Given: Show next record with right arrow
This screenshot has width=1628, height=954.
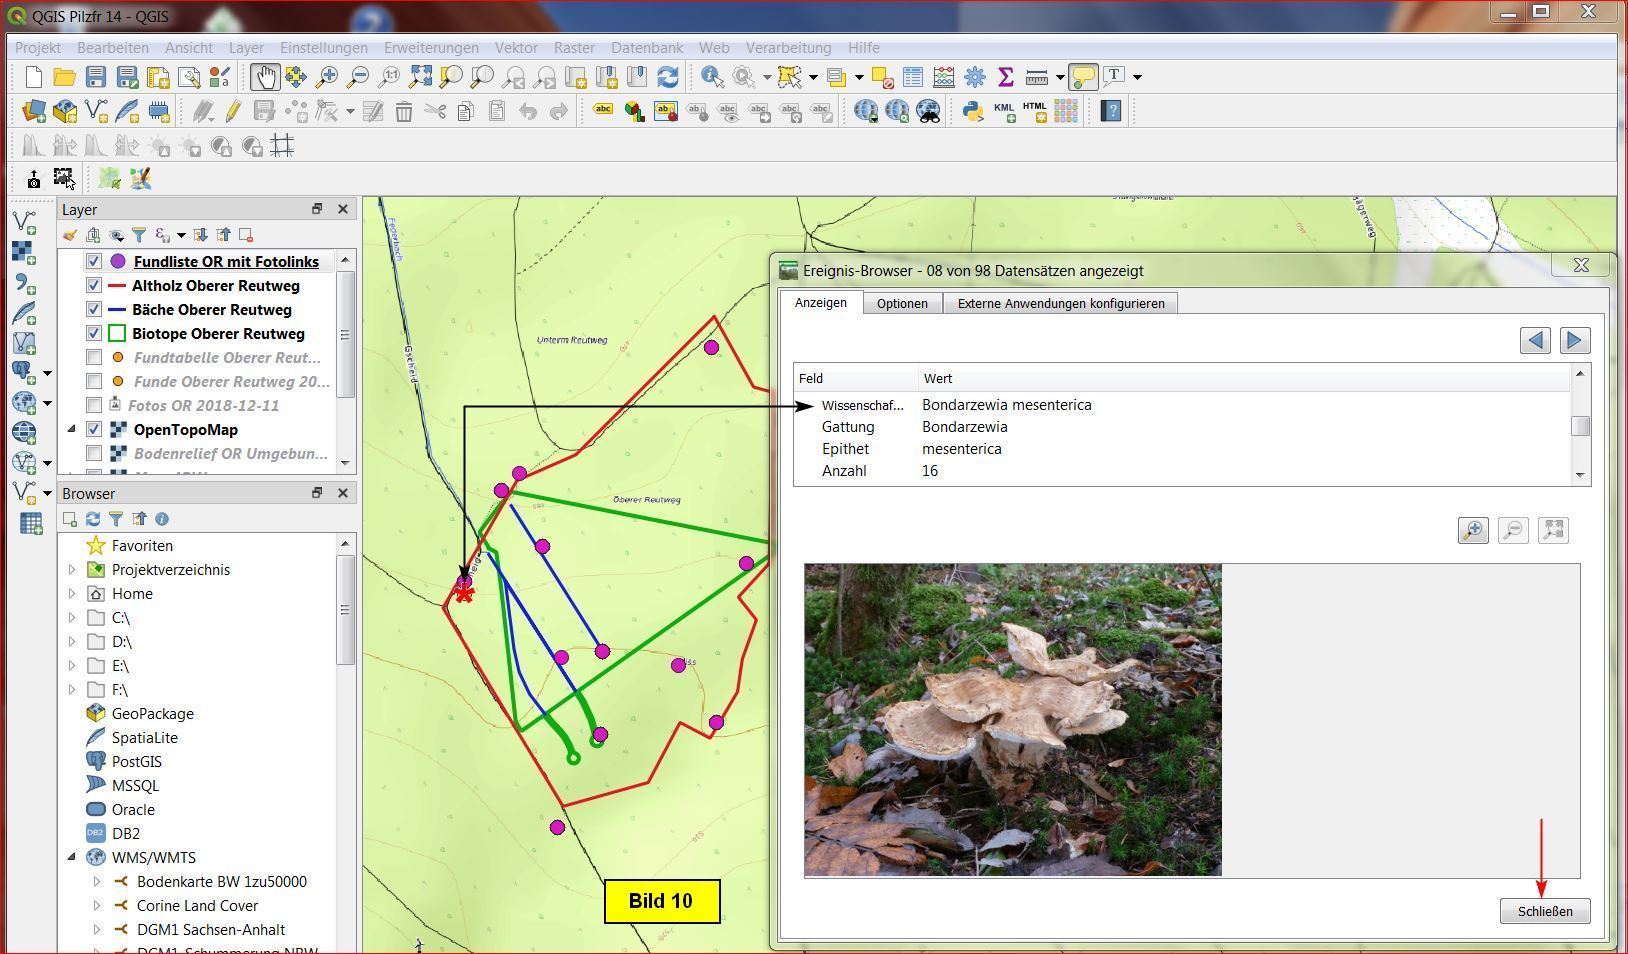Looking at the screenshot, I should pyautogui.click(x=1573, y=341).
